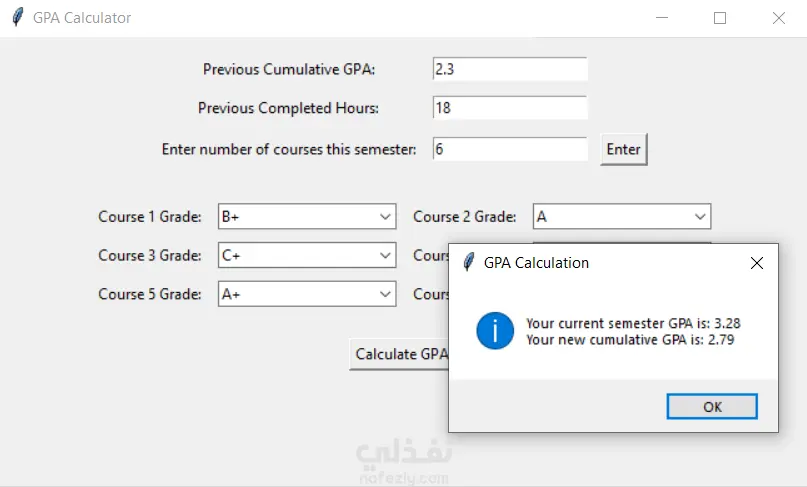Viewport: 807px width, 487px height.
Task: Close the GPA Calculation dialog
Action: (x=756, y=263)
